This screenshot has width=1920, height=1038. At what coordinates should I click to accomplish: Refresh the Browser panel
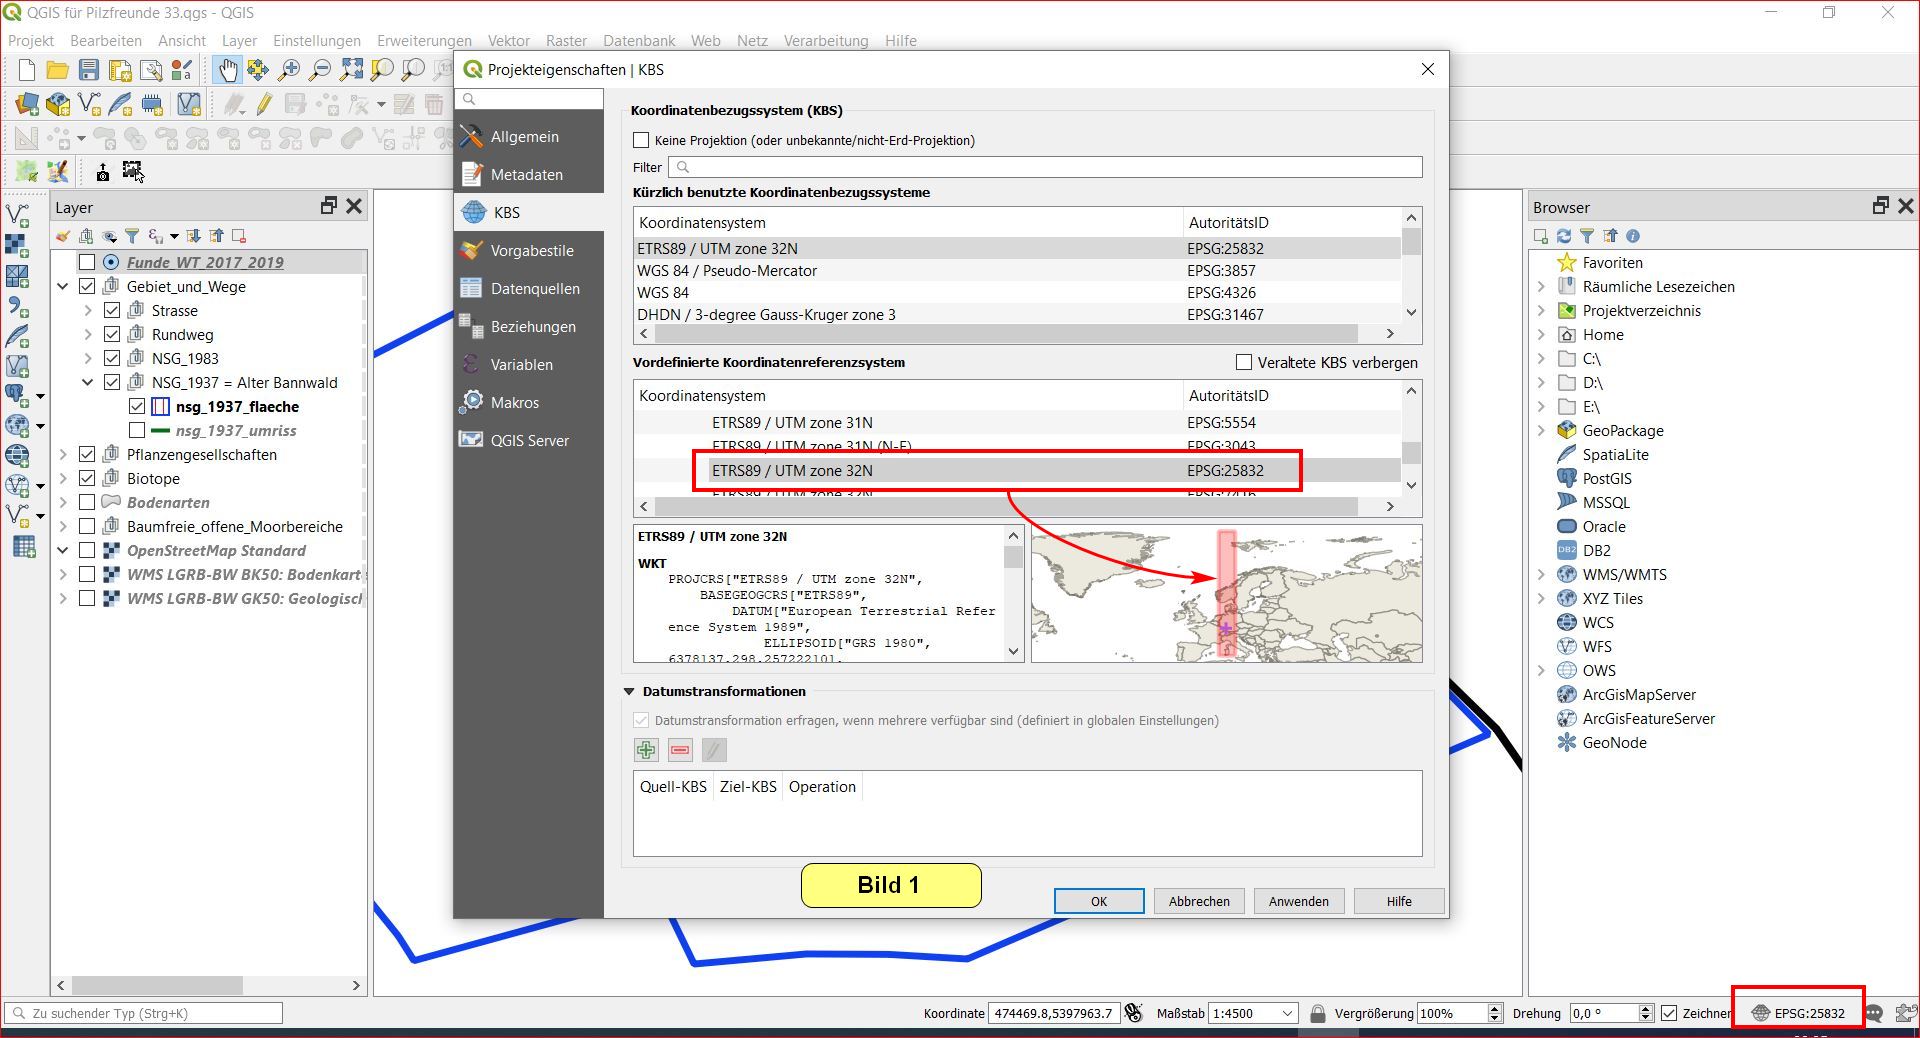pyautogui.click(x=1564, y=236)
